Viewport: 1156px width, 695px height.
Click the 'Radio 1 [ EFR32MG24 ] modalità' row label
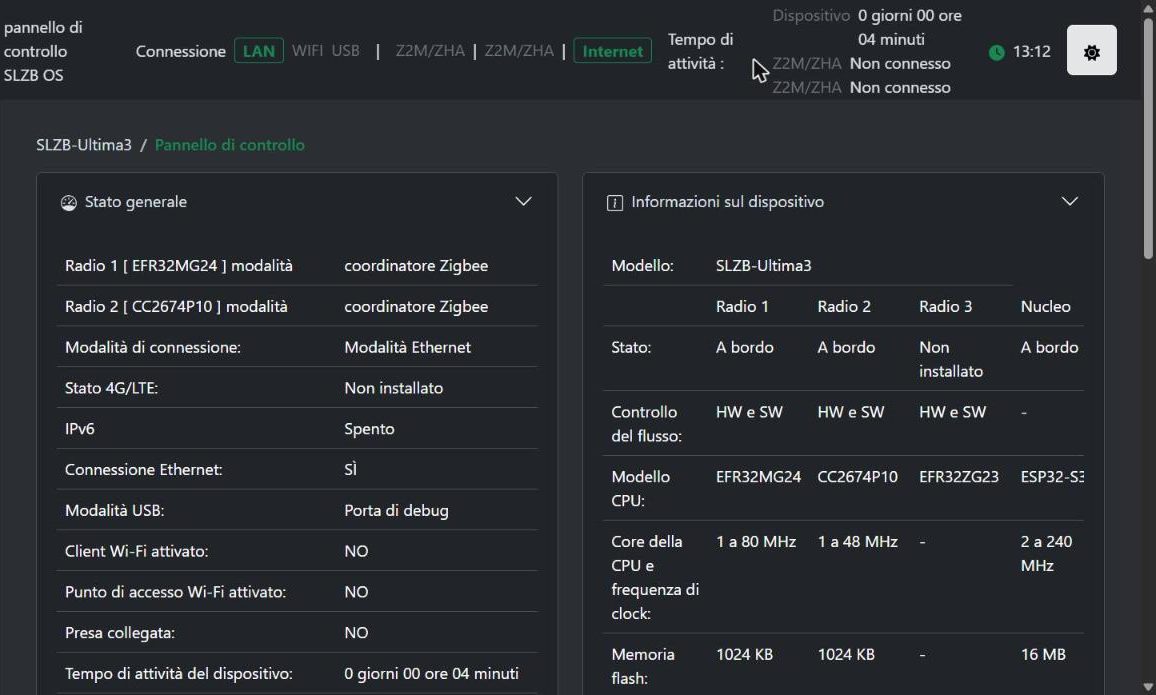[178, 265]
